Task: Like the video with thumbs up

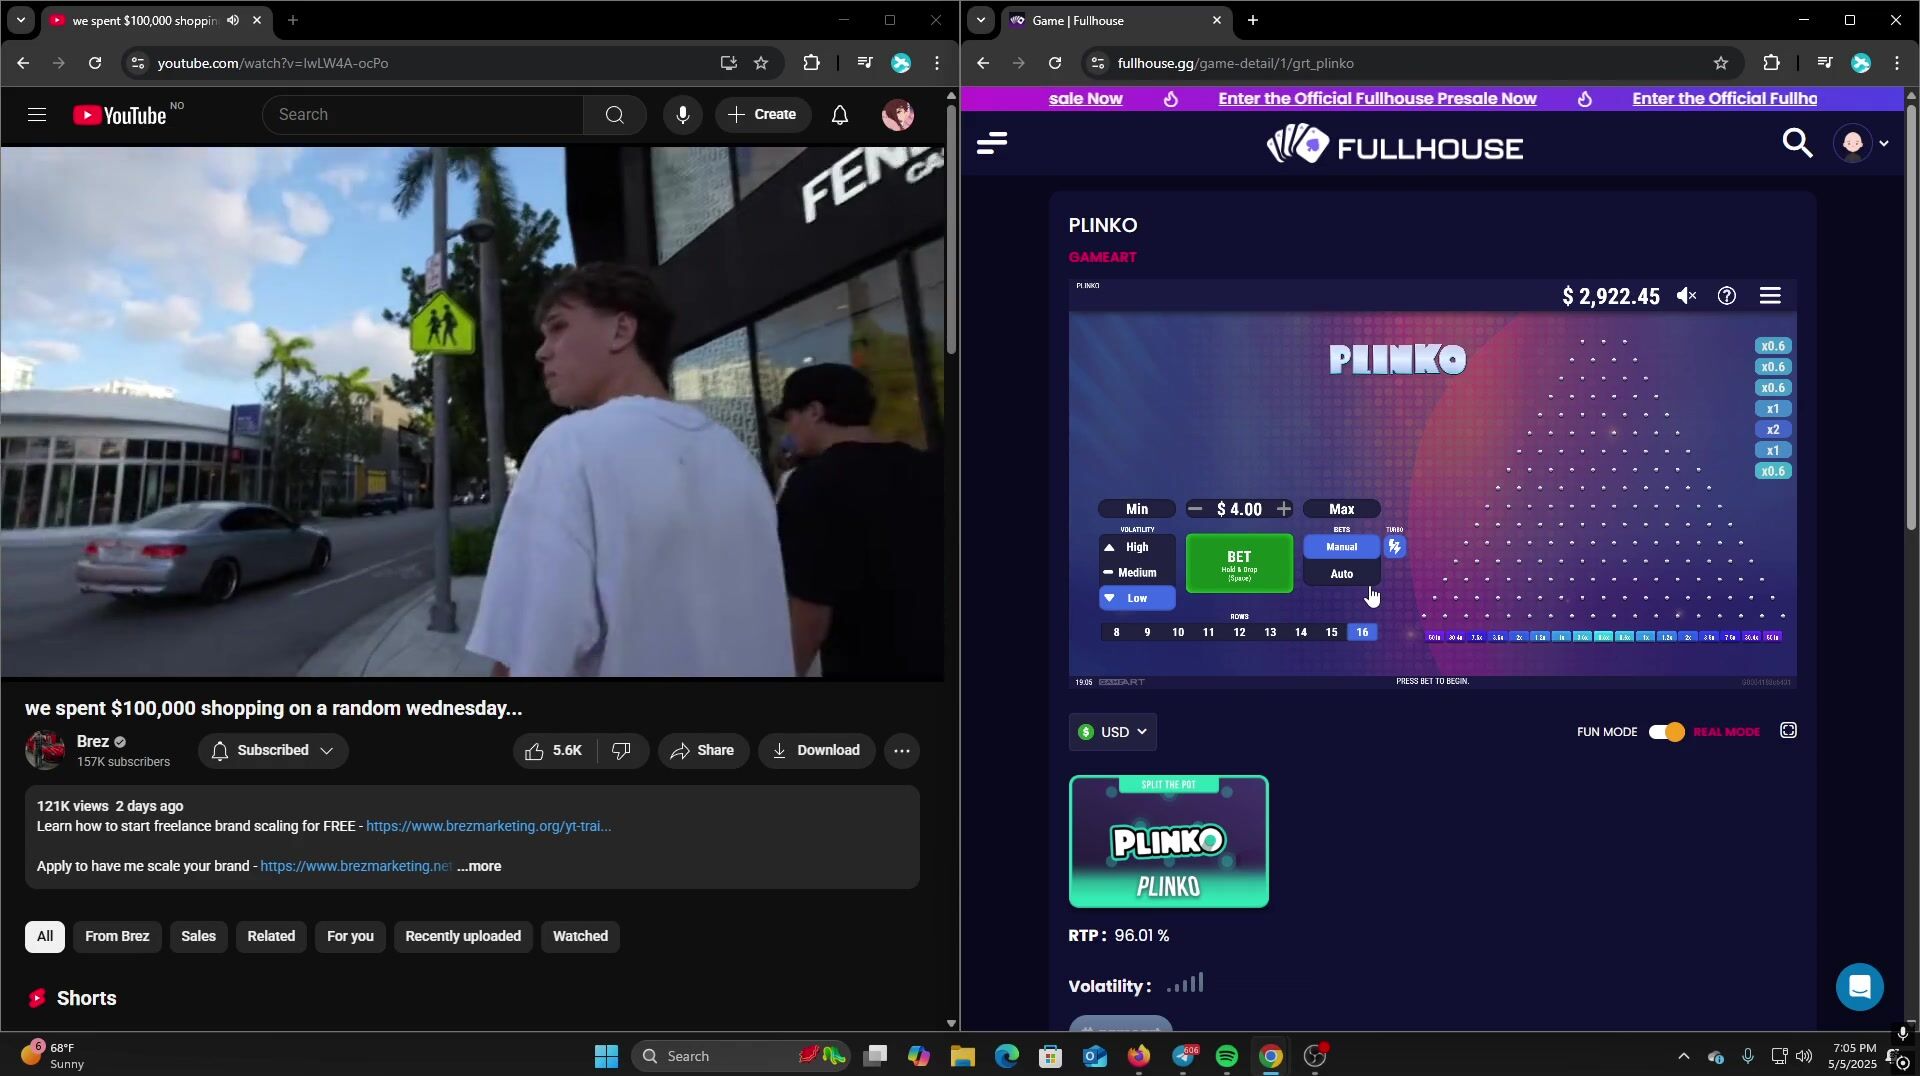Action: pyautogui.click(x=553, y=751)
